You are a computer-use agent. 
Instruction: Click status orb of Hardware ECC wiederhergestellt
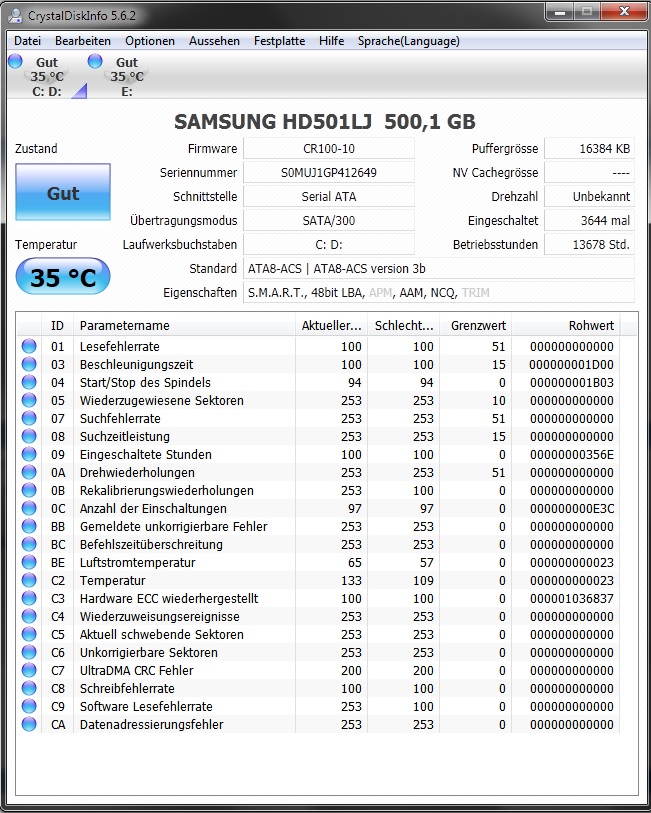pos(29,598)
